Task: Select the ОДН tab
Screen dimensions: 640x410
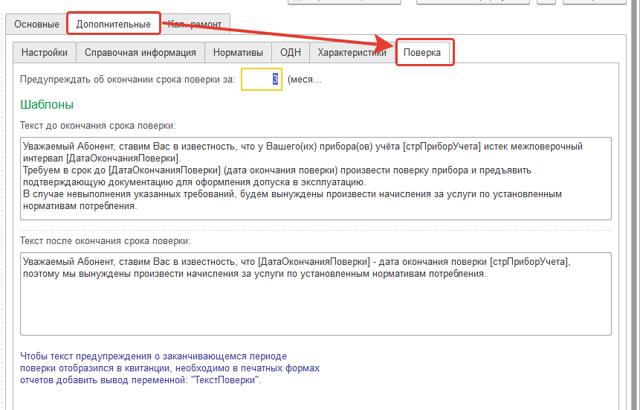Action: (290, 52)
